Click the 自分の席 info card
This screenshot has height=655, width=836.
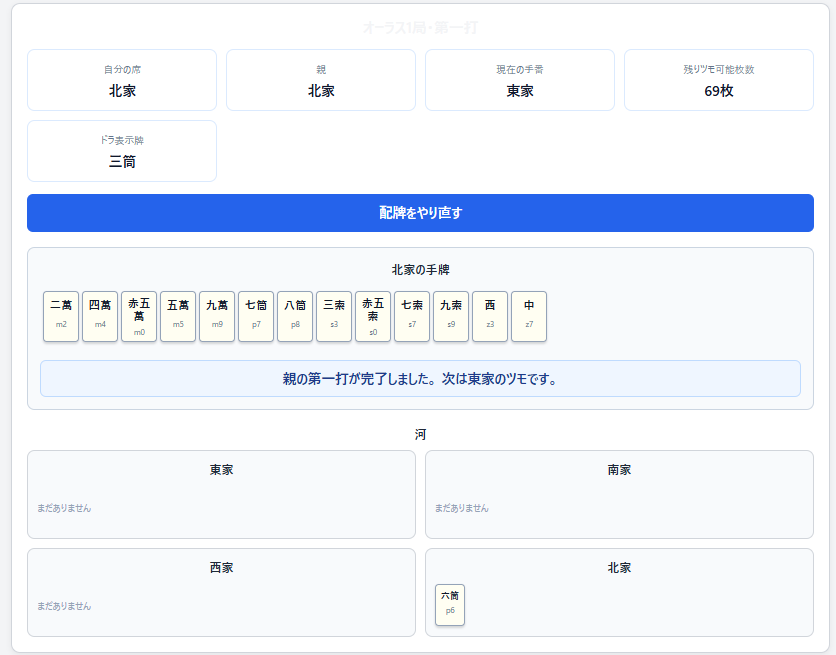[x=122, y=80]
